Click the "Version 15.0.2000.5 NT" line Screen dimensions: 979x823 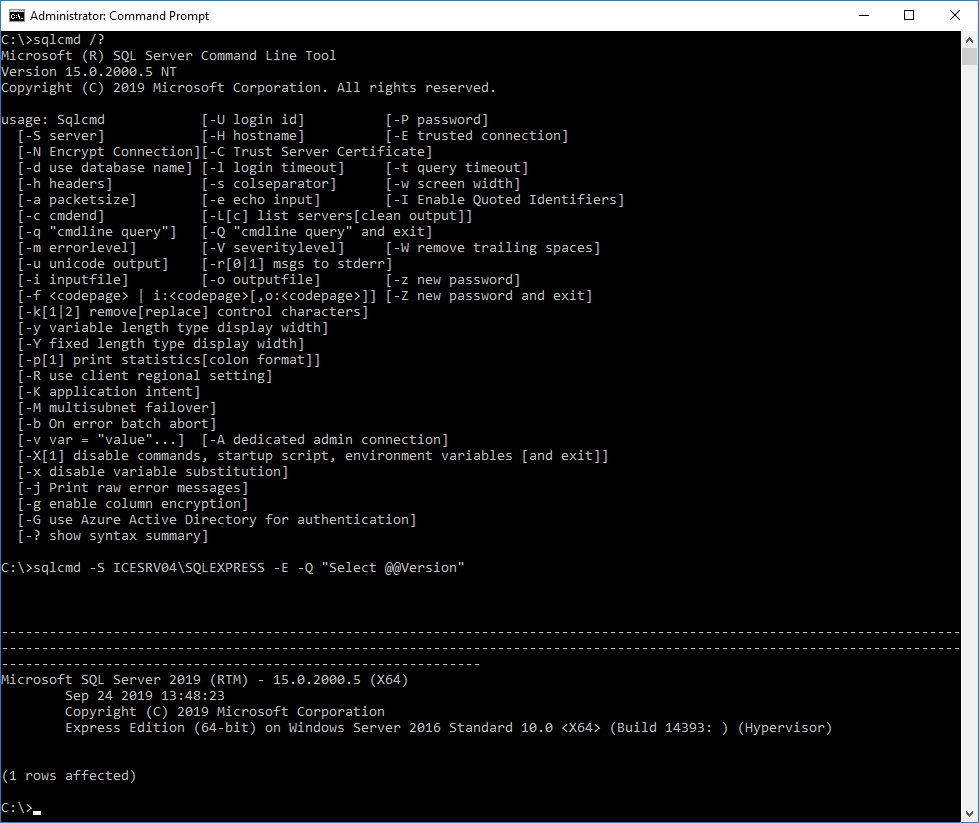(x=89, y=72)
